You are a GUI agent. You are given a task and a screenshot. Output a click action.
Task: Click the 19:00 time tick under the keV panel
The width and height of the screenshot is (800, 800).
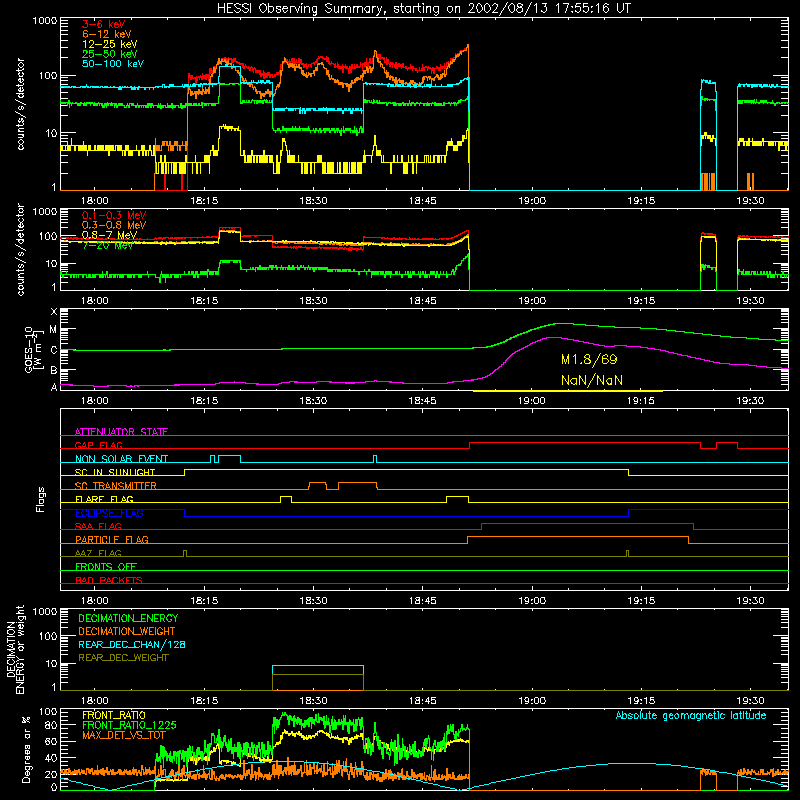[x=532, y=201]
